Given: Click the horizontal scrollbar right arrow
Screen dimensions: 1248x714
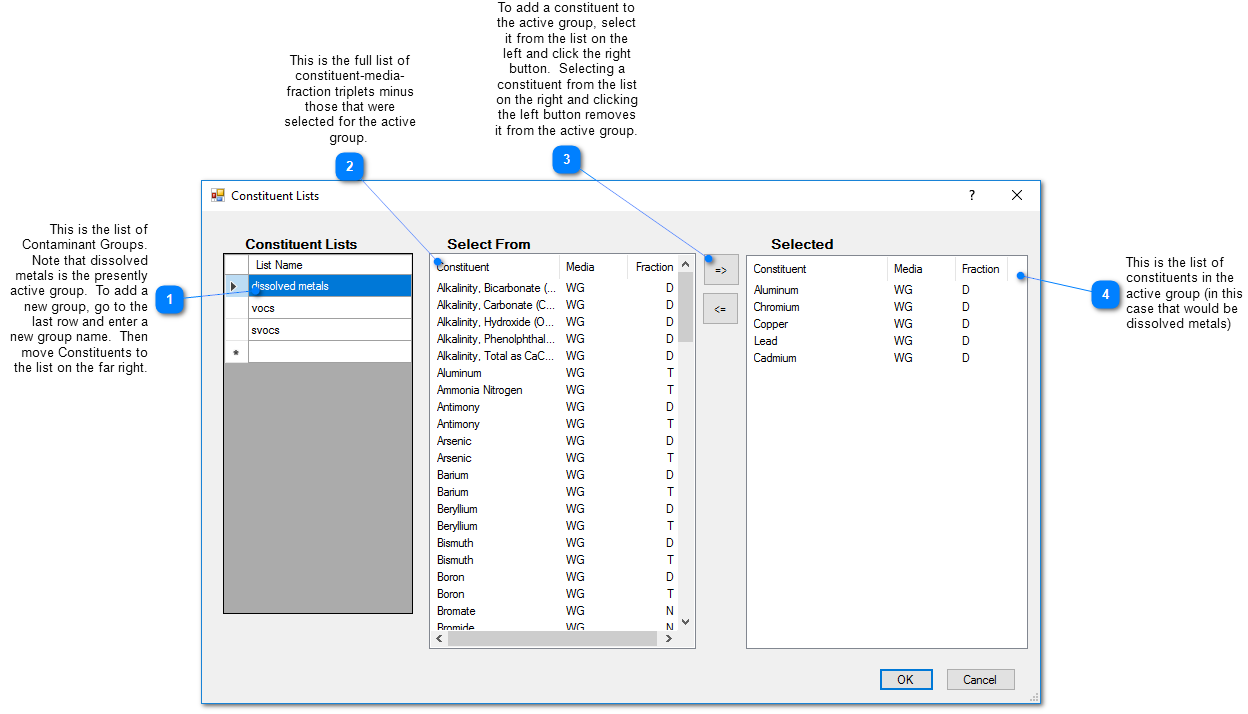Looking at the screenshot, I should coord(669,638).
